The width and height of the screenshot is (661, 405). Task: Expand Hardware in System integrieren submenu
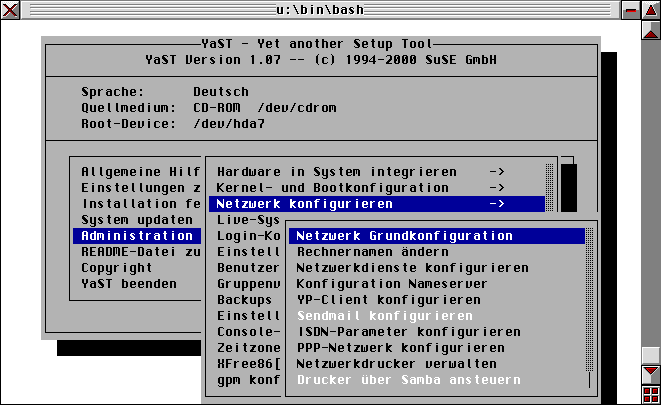[497, 172]
